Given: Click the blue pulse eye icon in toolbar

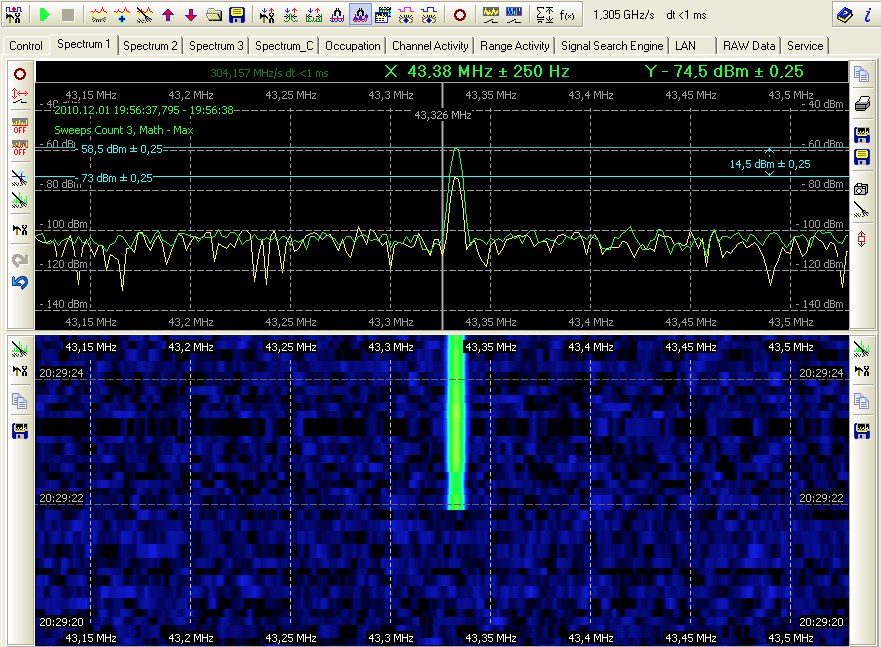Looking at the screenshot, I should click(x=429, y=15).
